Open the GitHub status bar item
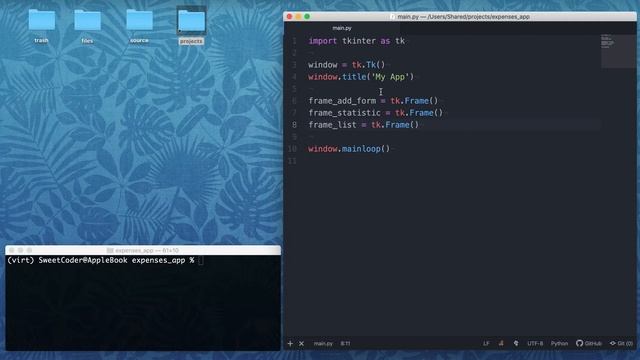This screenshot has height=360, width=640. tap(589, 343)
